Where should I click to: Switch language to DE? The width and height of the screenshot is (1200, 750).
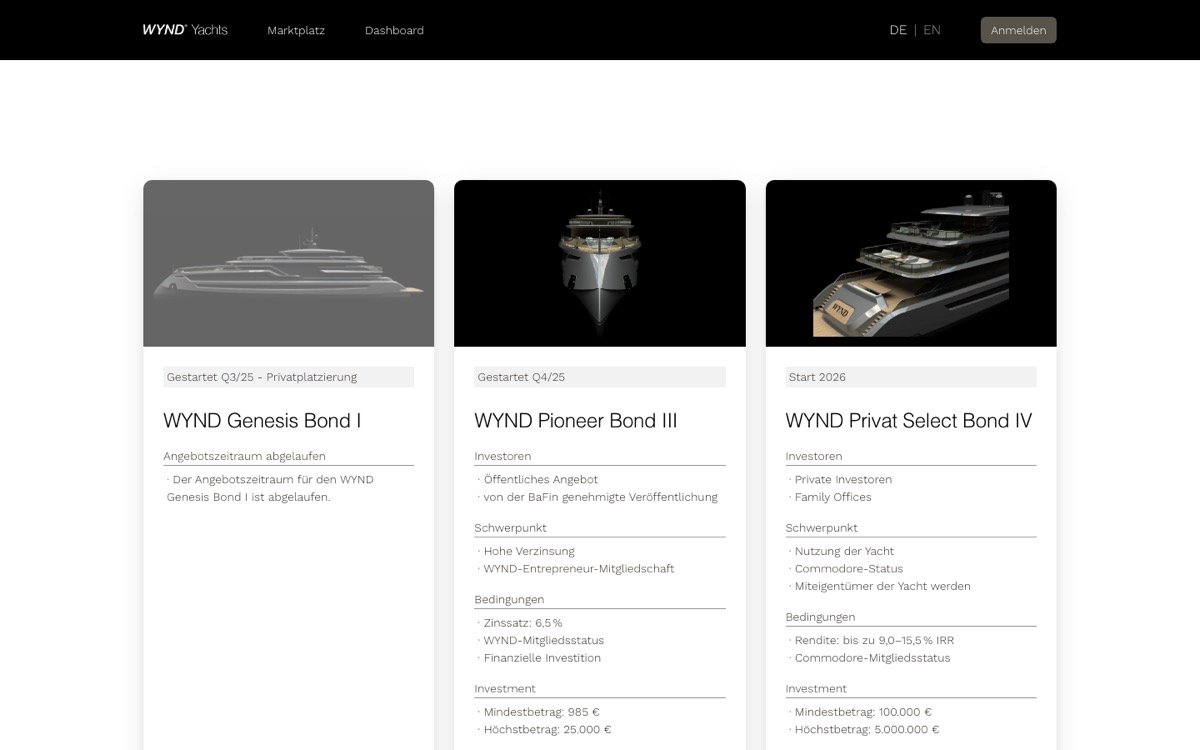[898, 30]
